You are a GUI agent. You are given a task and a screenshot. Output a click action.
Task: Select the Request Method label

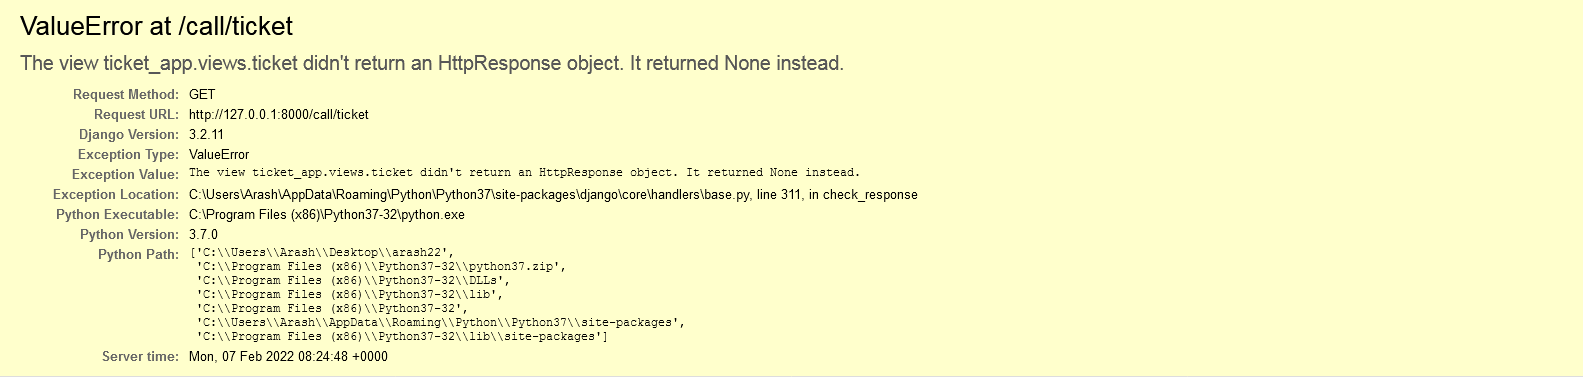click(126, 95)
